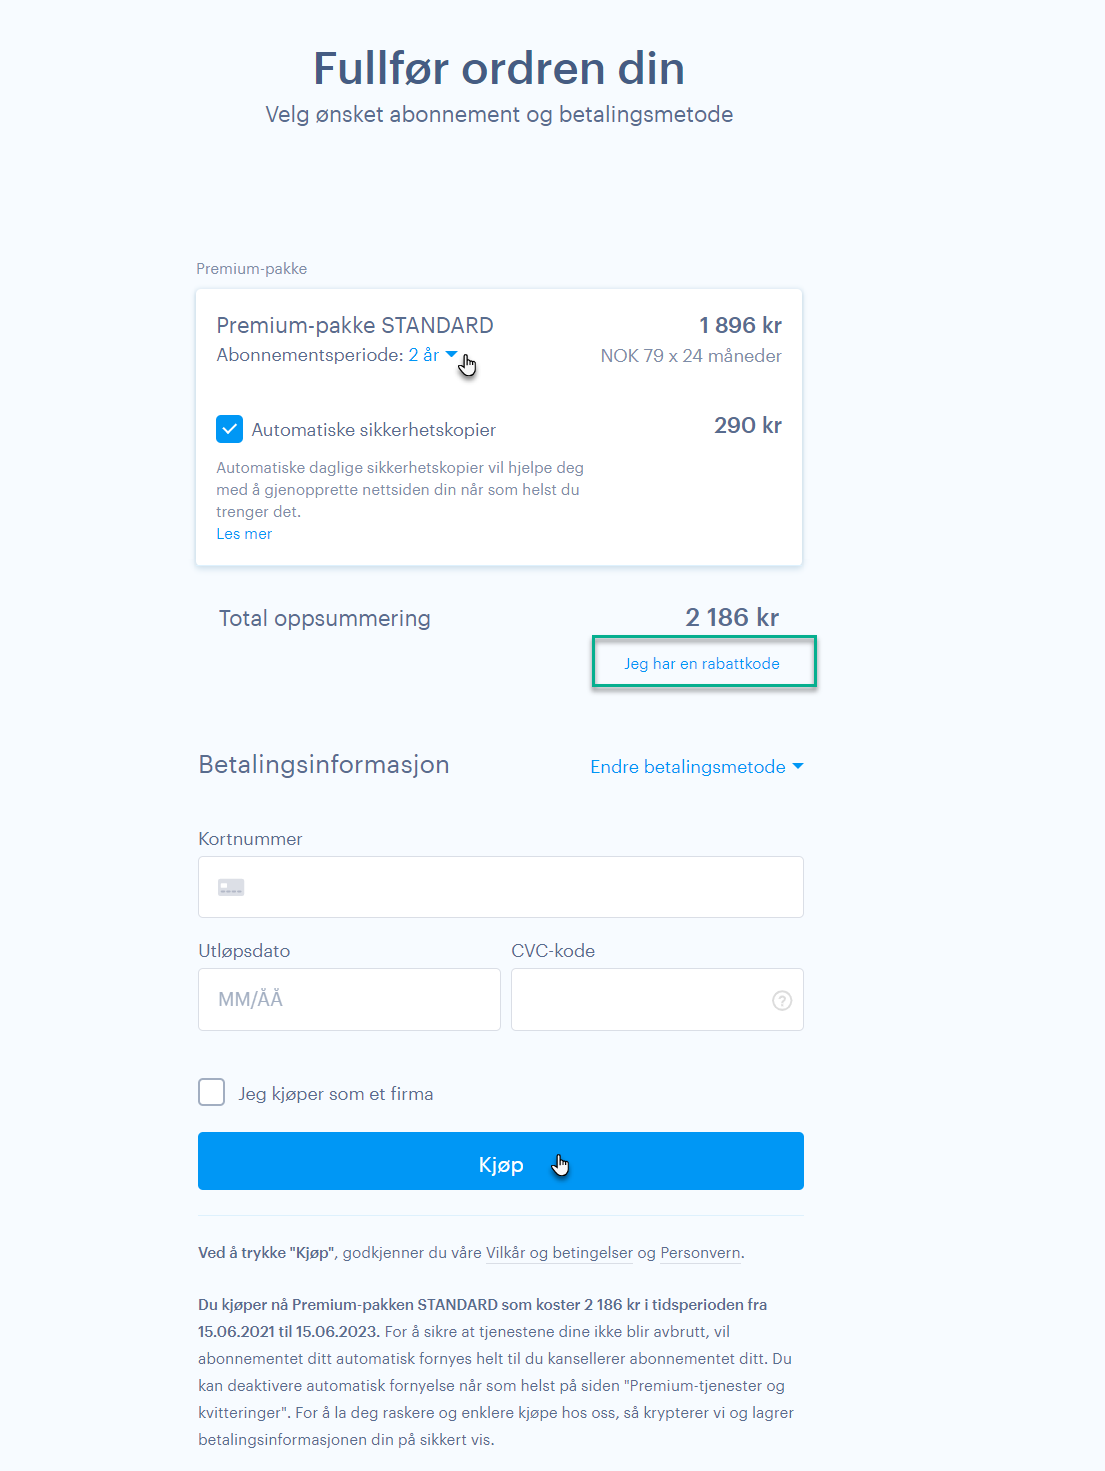Expand the Abonnementsperiode 2 år dropdown
Viewport: 1105px width, 1471px height.
(433, 355)
